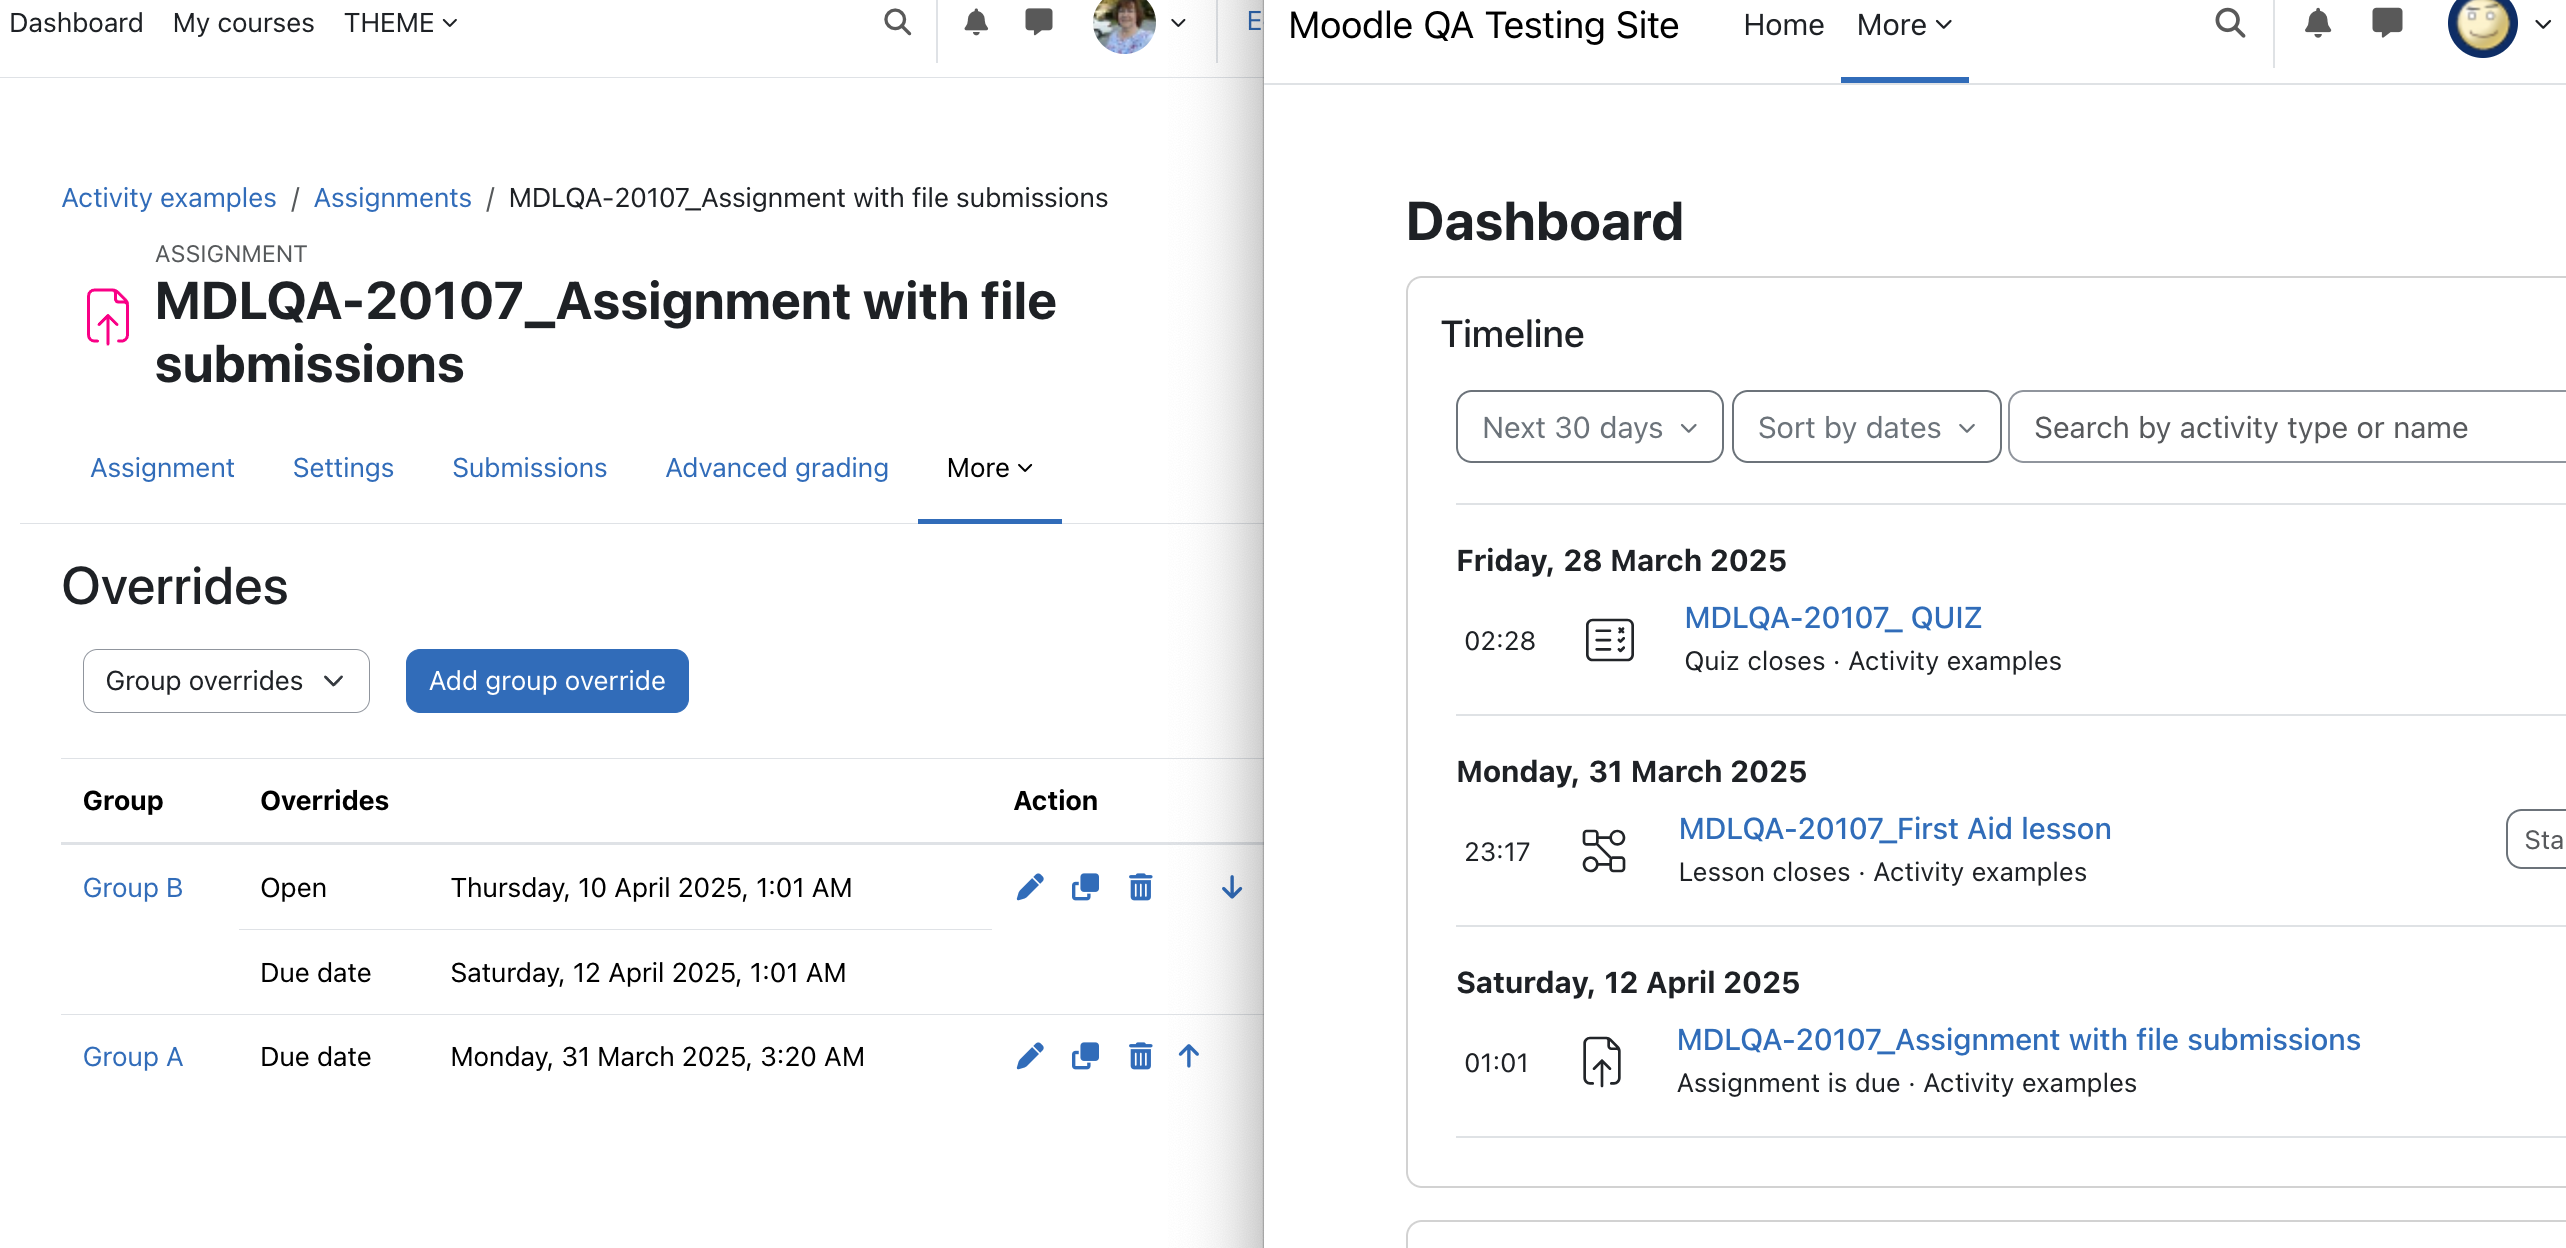Click Add group override button

(547, 681)
